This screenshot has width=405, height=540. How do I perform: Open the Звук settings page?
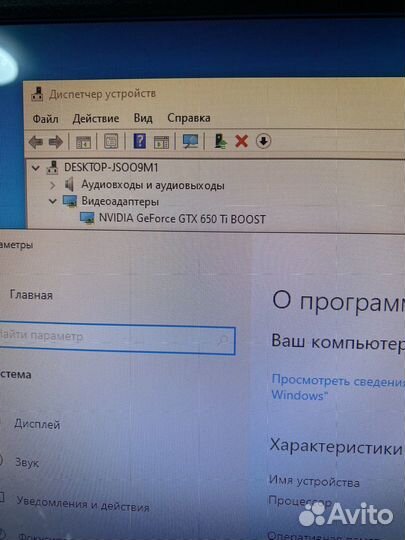click(x=27, y=462)
